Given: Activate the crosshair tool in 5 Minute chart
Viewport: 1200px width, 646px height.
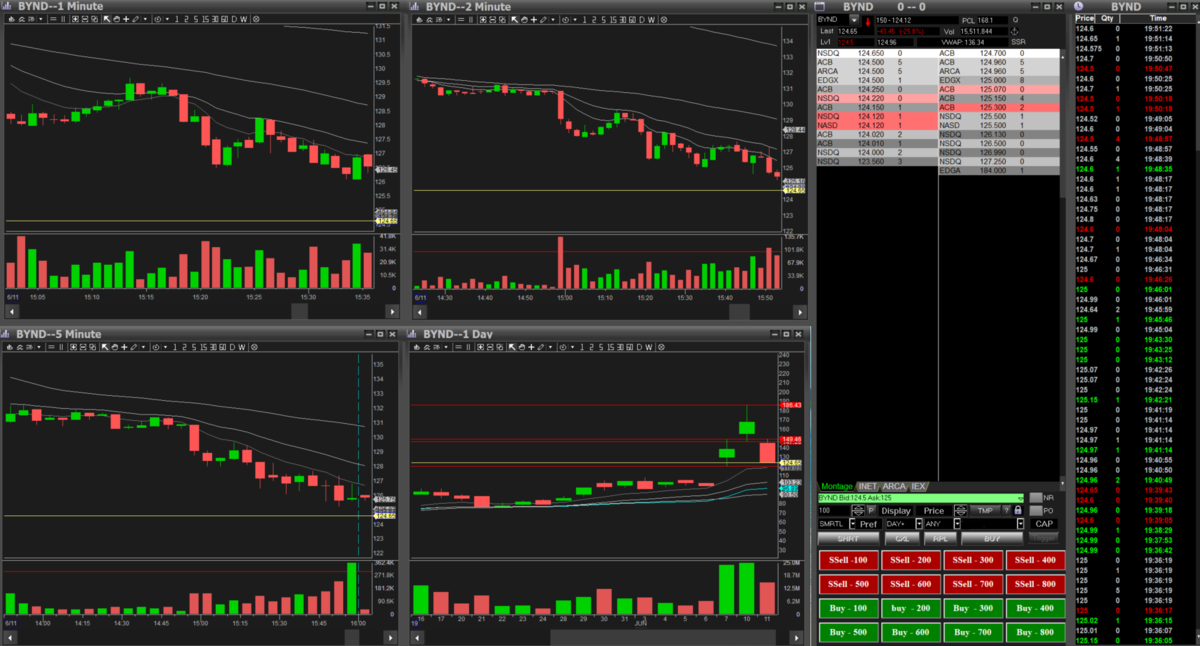Looking at the screenshot, I should pyautogui.click(x=126, y=346).
